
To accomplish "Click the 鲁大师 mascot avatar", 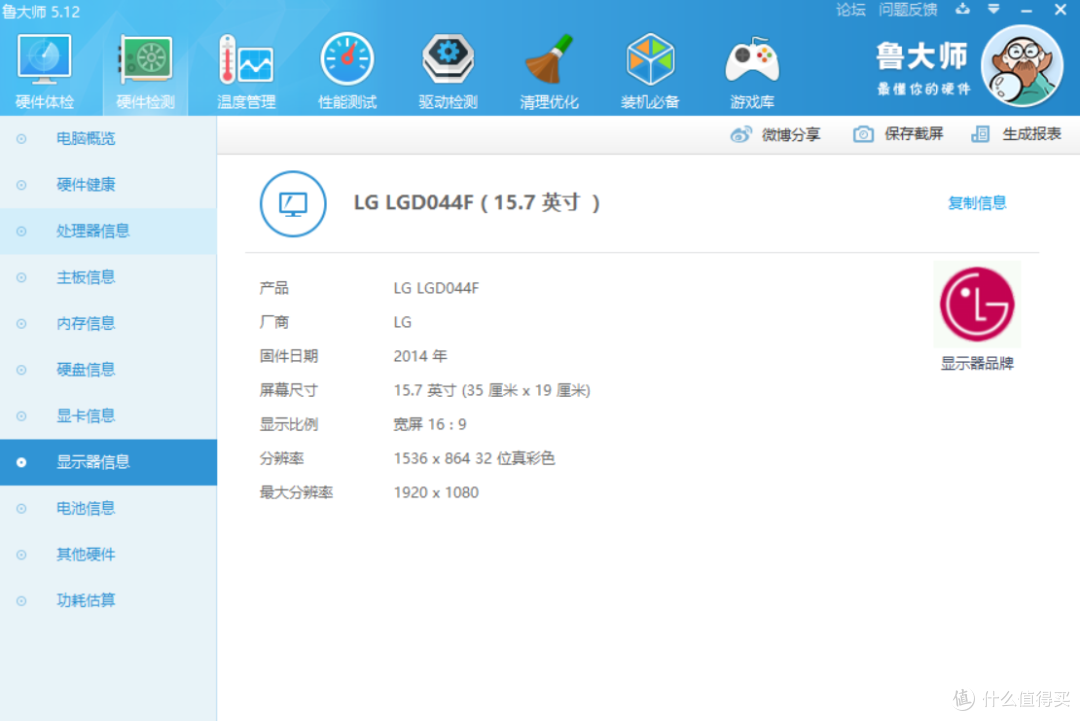I will pyautogui.click(x=1022, y=66).
